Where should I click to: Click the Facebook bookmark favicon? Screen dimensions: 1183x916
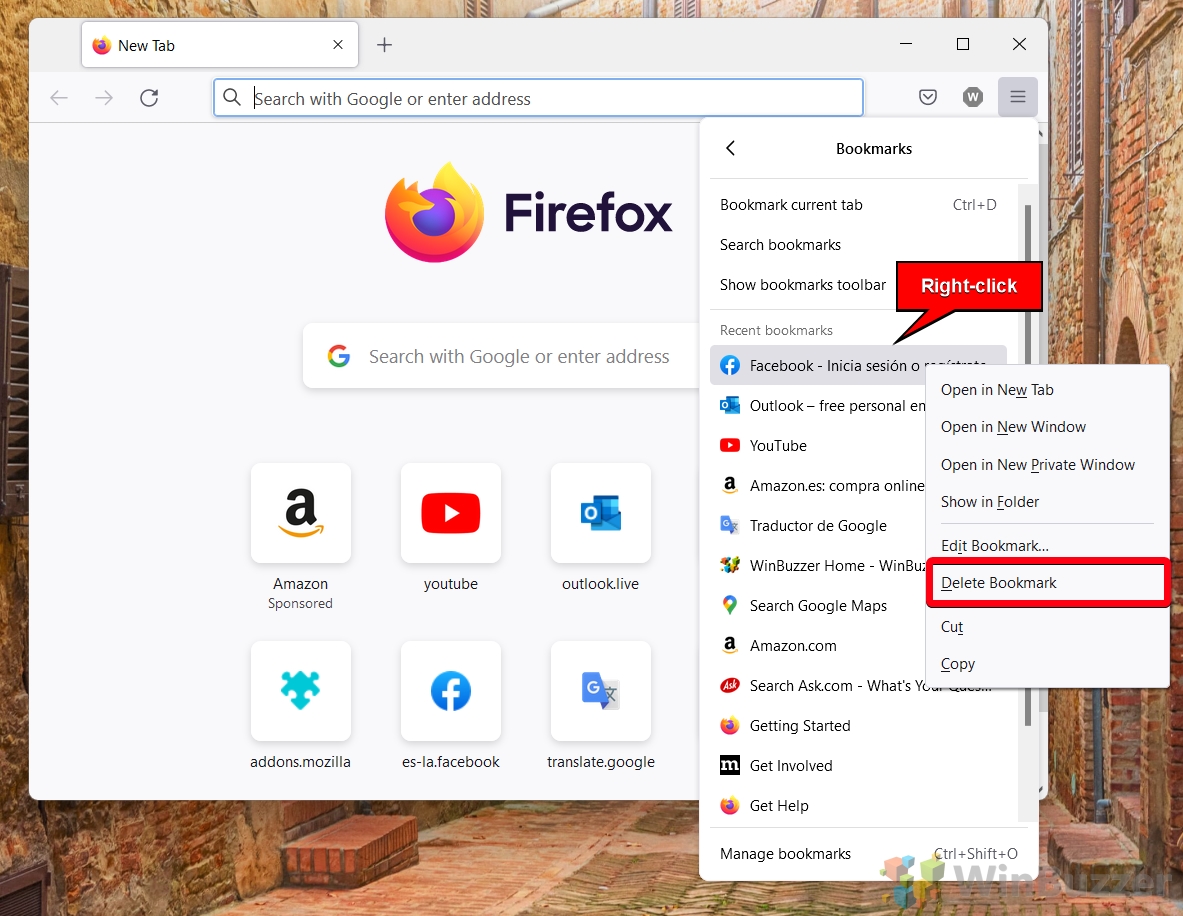[730, 365]
